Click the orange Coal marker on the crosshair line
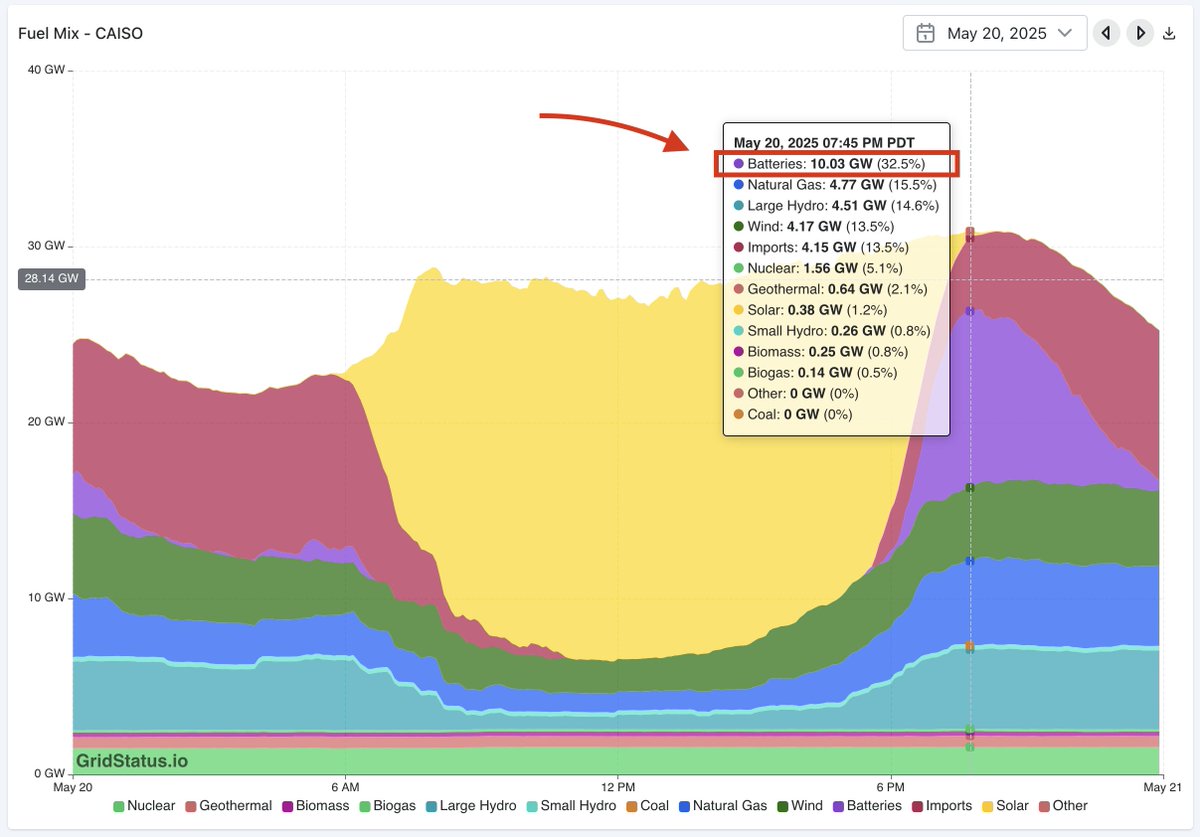Screen dimensions: 1200x837 point(968,647)
